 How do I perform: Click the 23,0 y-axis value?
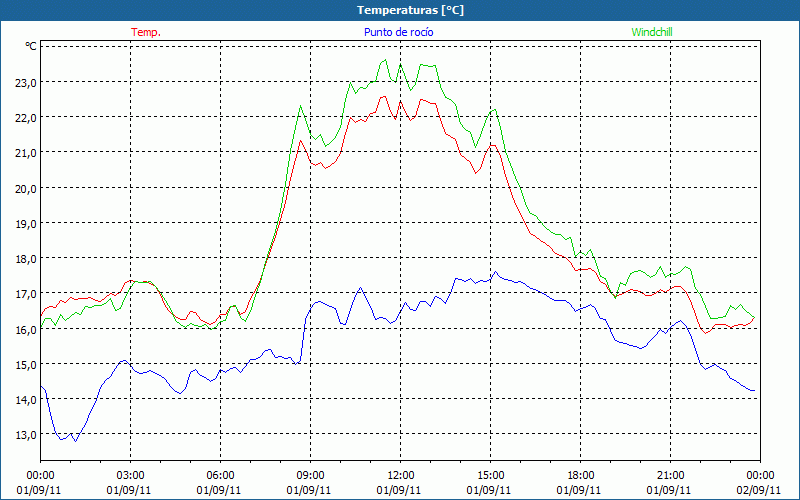click(x=26, y=83)
